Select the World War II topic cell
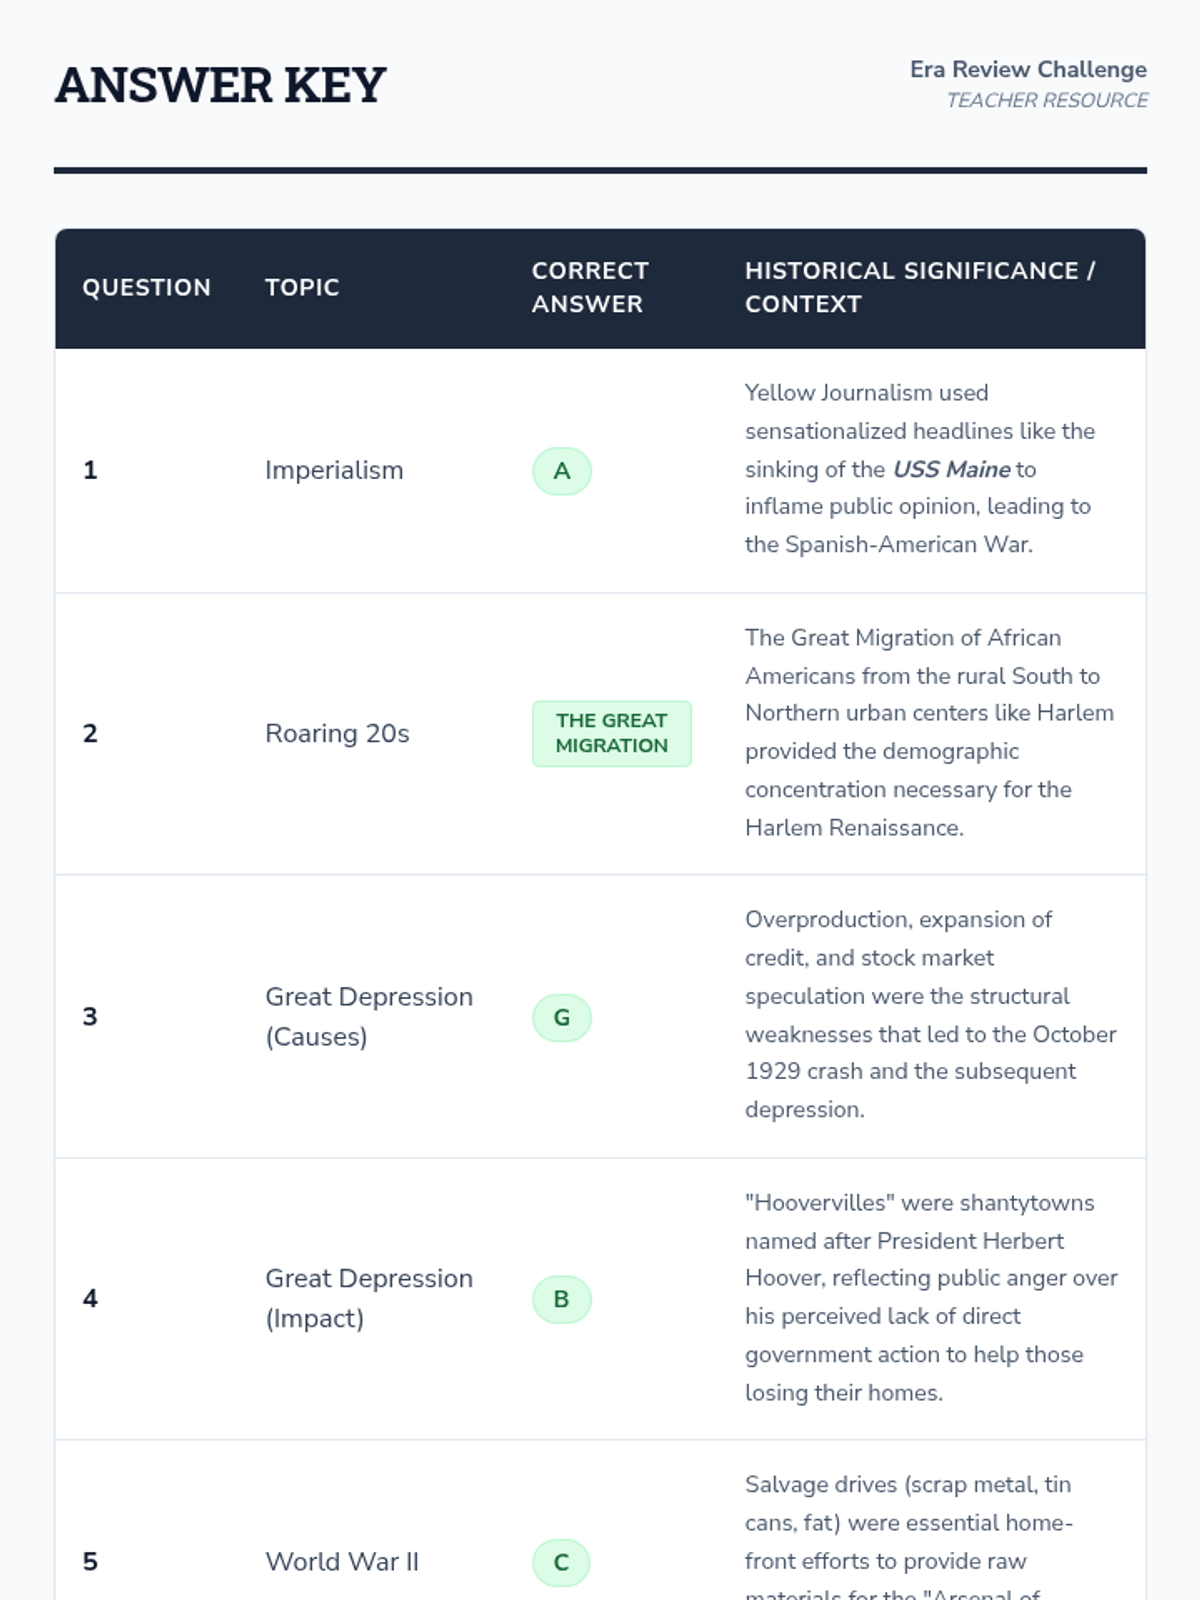Image resolution: width=1200 pixels, height=1600 pixels. [342, 1562]
